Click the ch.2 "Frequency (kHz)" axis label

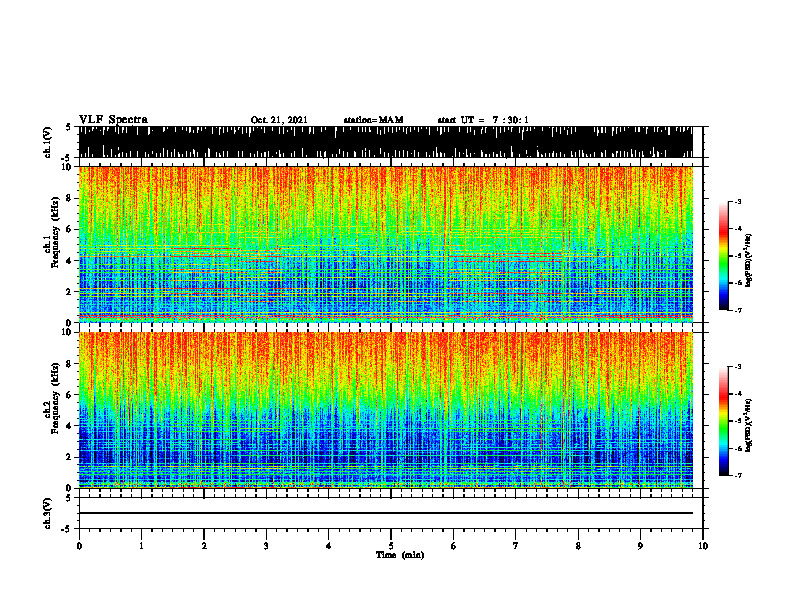click(55, 398)
